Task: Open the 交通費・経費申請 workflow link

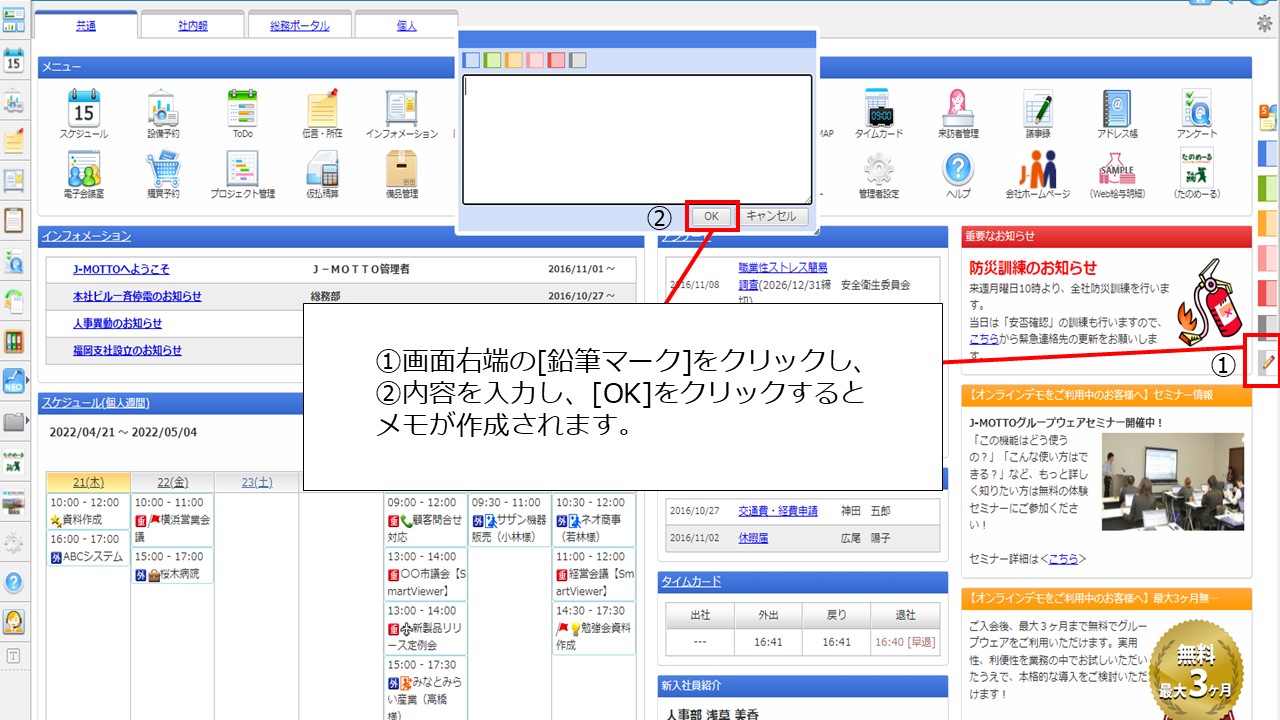Action: (778, 511)
